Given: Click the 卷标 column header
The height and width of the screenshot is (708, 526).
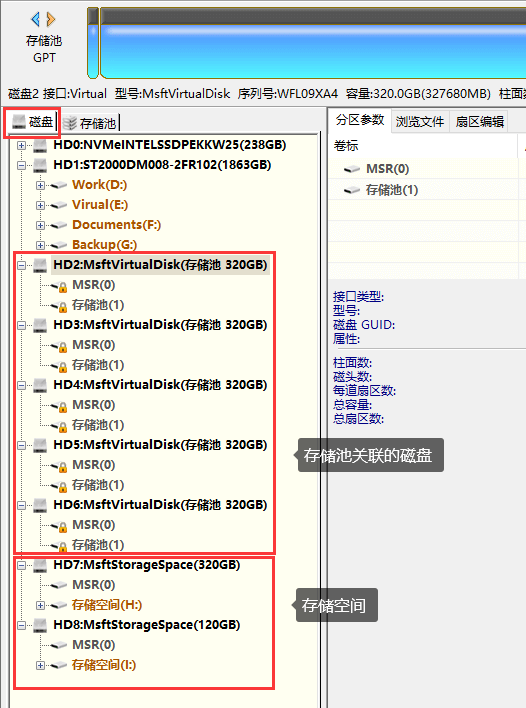Looking at the screenshot, I should tap(424, 146).
